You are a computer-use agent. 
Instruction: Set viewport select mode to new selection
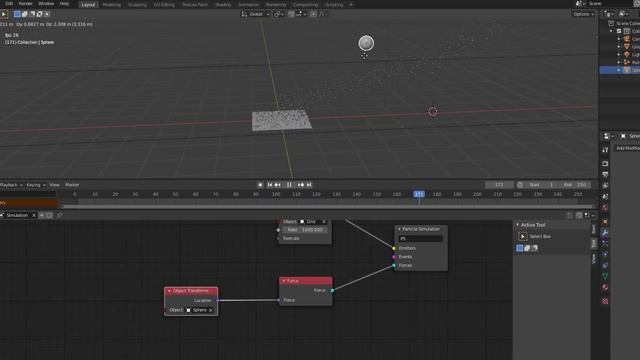click(17, 14)
